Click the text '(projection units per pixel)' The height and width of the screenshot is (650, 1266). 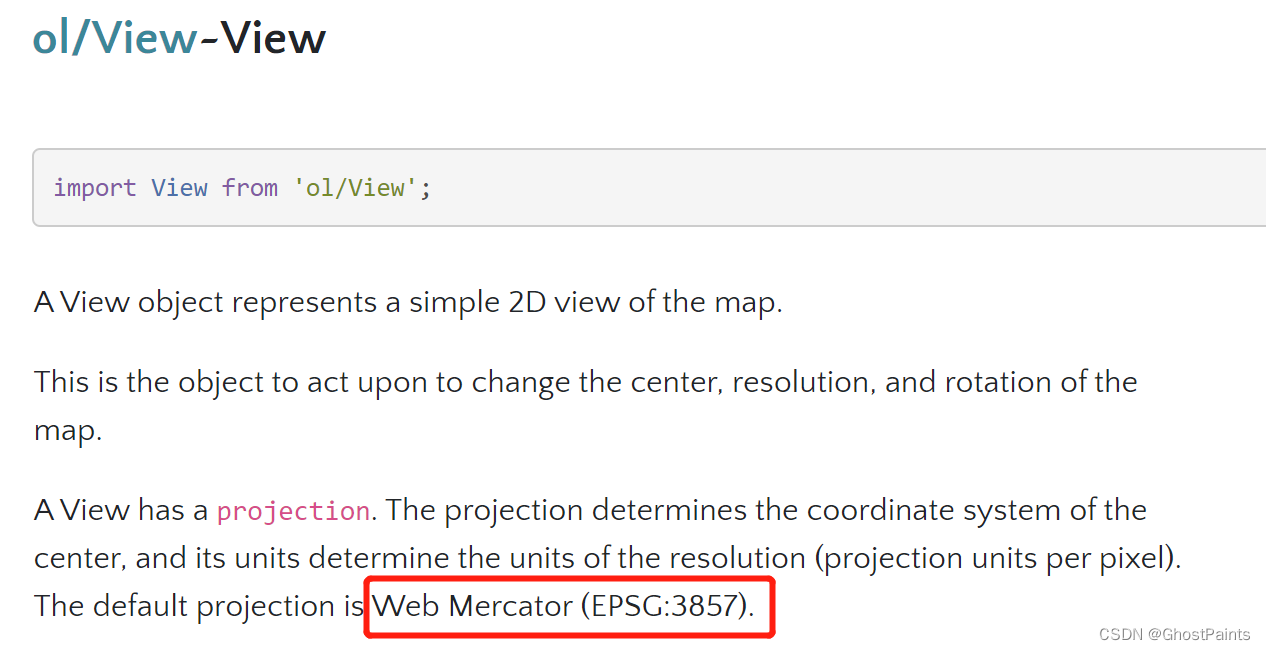tap(993, 558)
